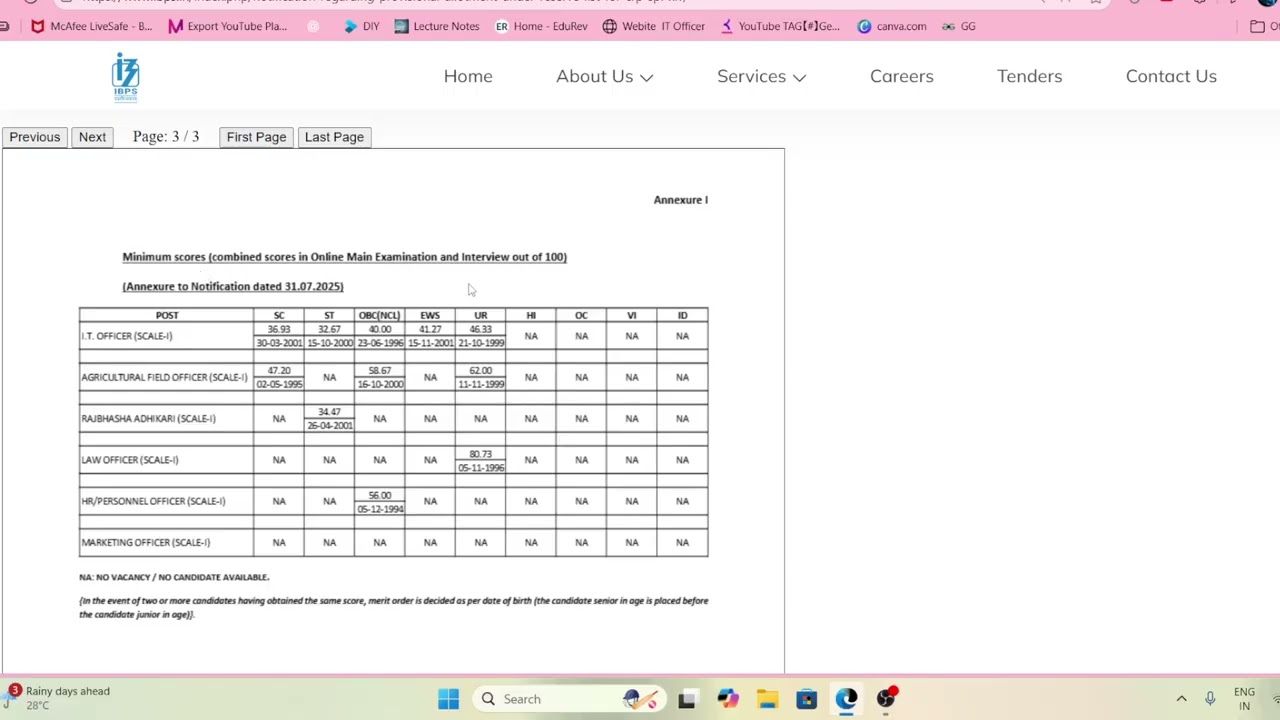1280x720 pixels.
Task: Click the 56.00 HR Officer OBC score
Action: tap(380, 495)
